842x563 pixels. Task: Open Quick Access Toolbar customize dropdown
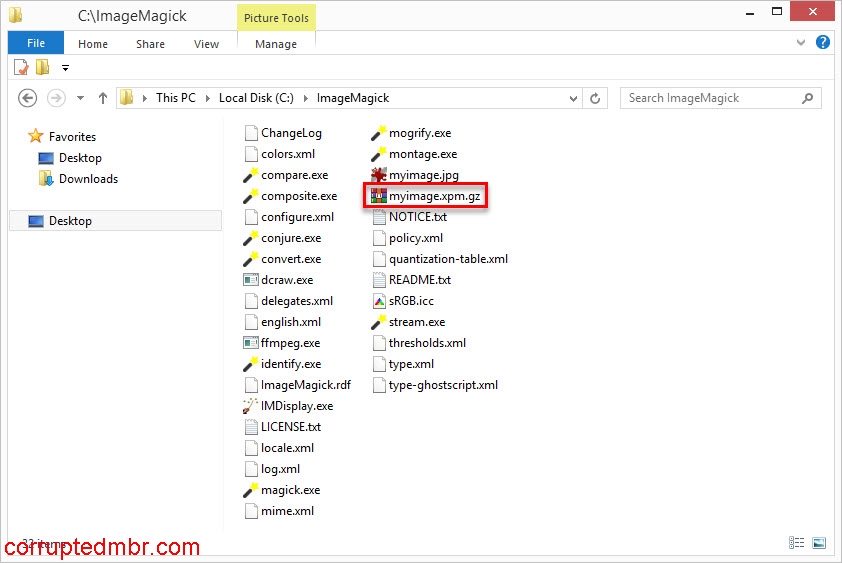[x=66, y=68]
